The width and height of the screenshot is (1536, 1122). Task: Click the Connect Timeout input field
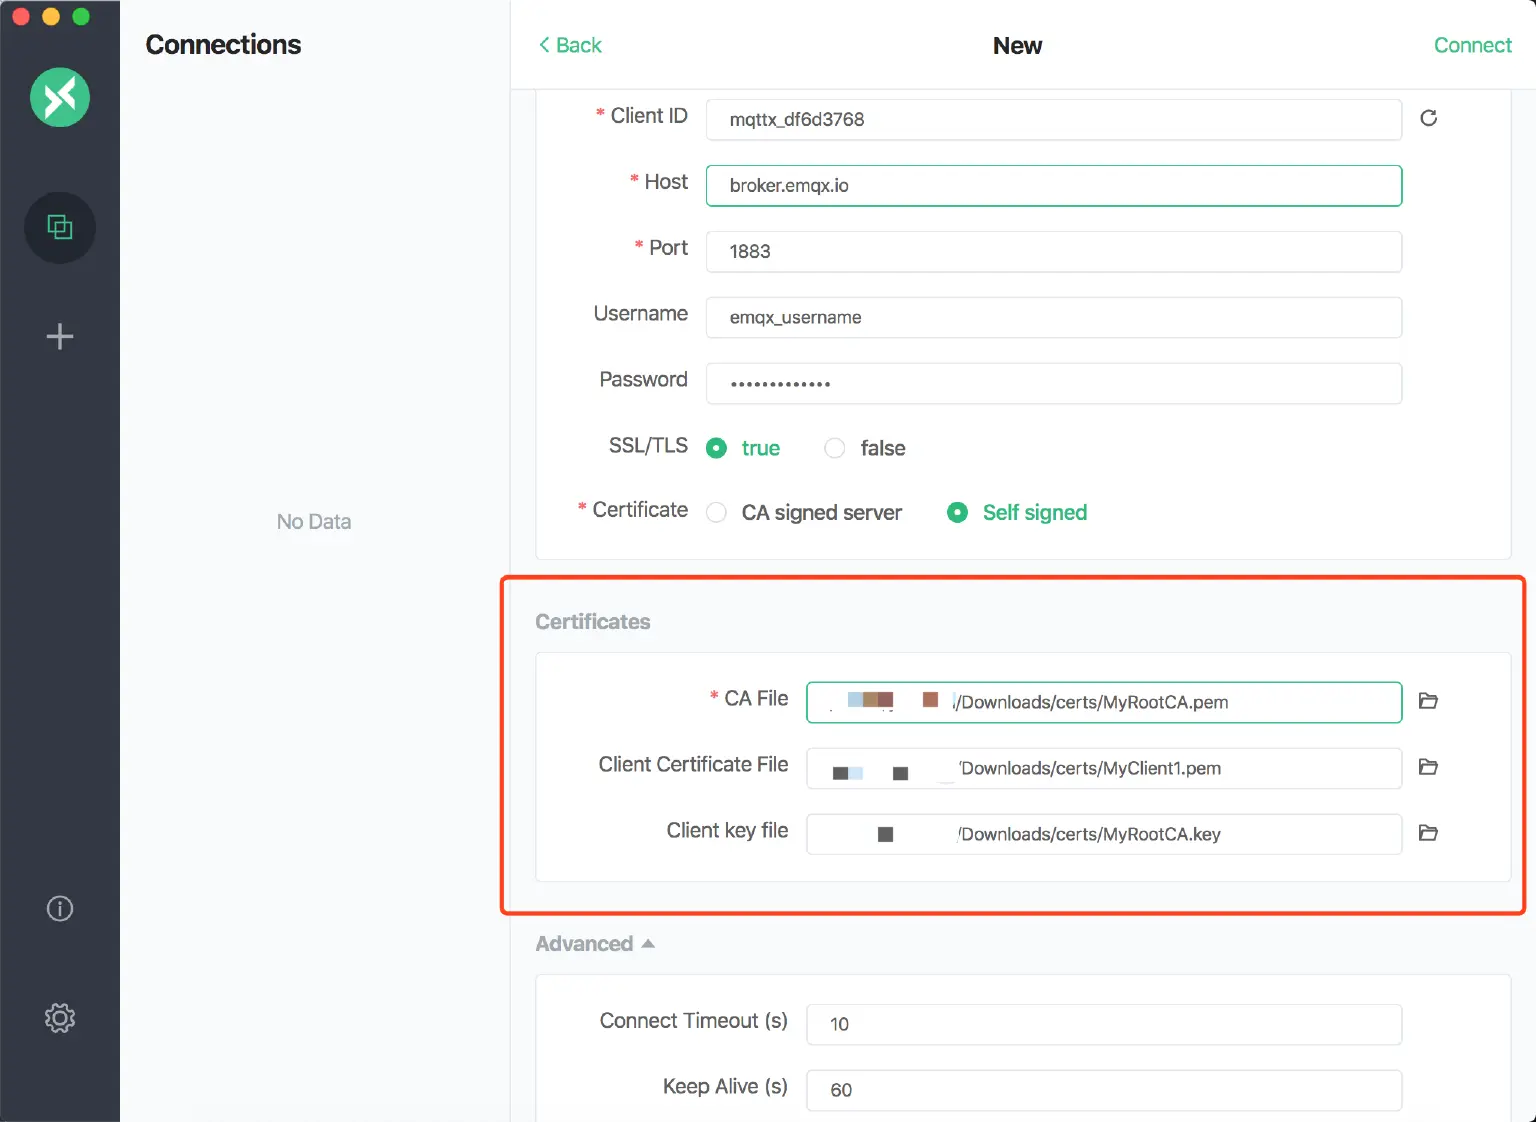pos(1103,1024)
